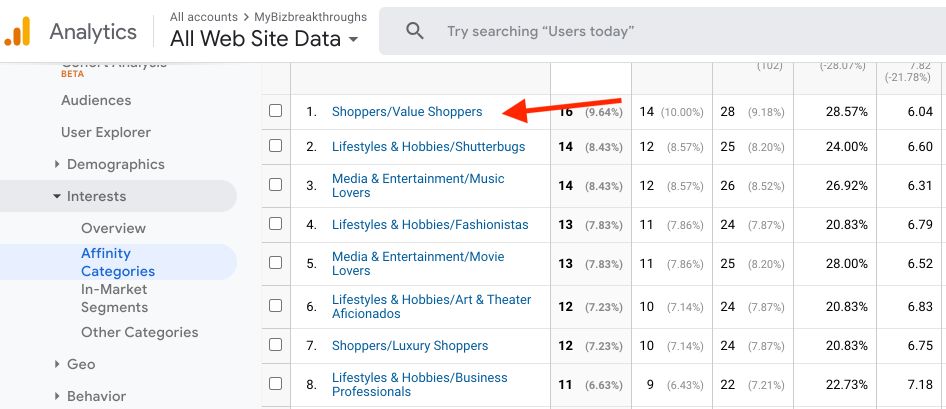Screen dimensions: 946x409
Task: Click the 9 (6.43%) cell in Business Professionals row
Action: [671, 384]
